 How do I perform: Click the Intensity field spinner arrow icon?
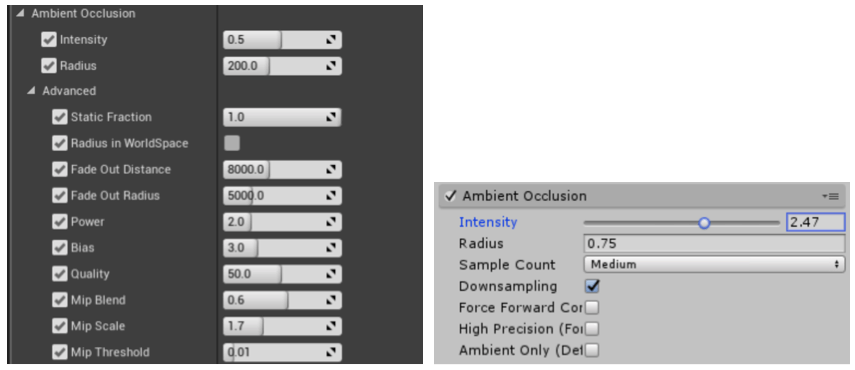tap(330, 40)
